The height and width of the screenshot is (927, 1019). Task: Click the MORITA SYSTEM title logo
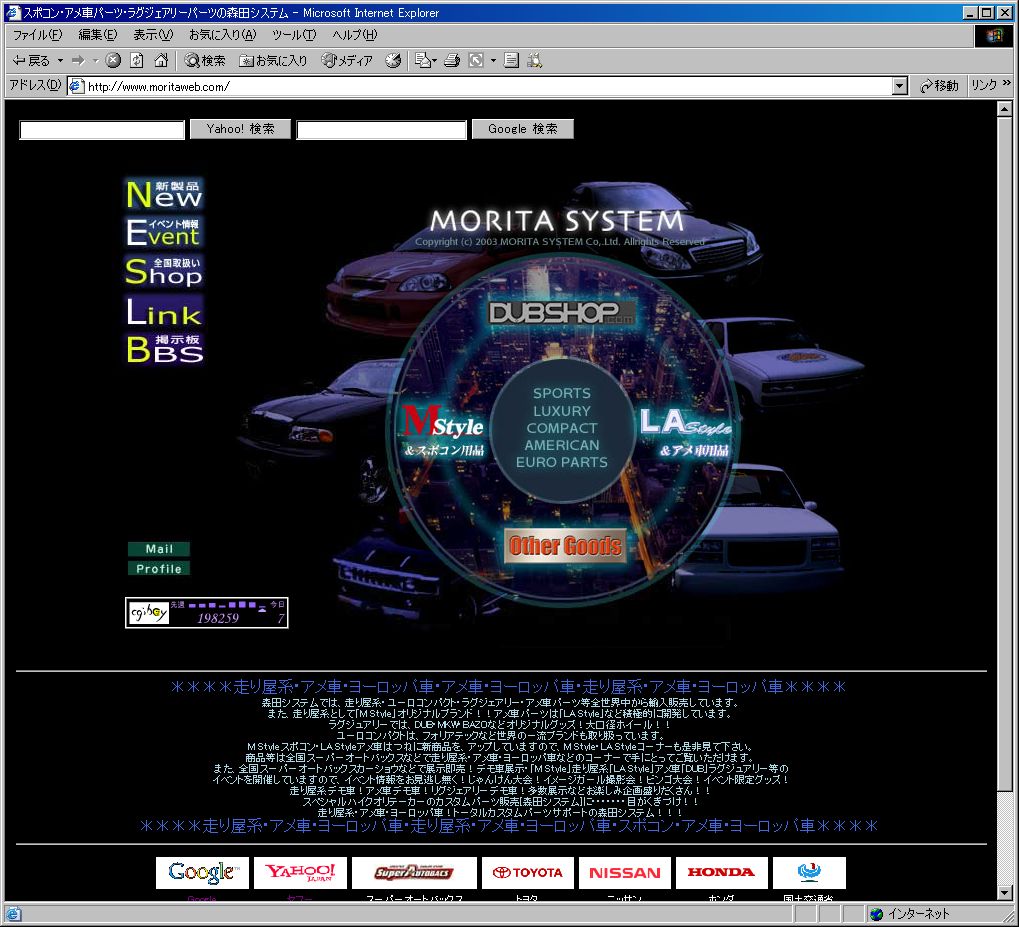point(557,221)
